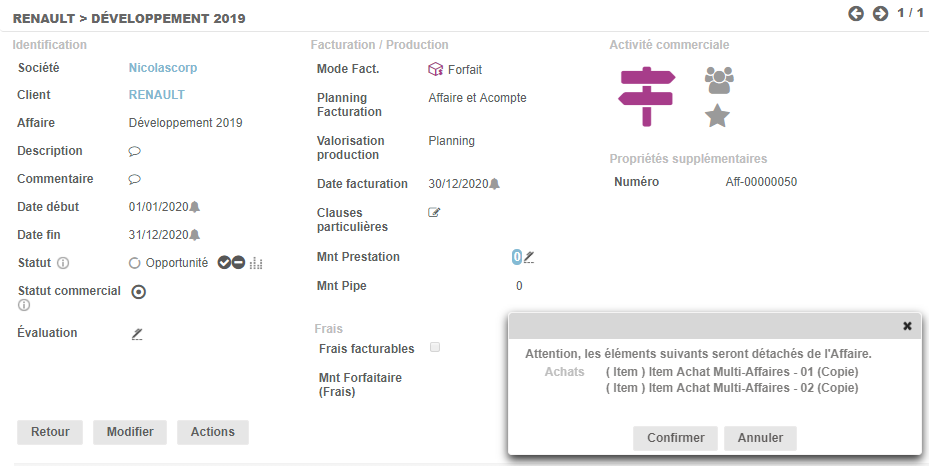The image size is (929, 466).
Task: Click the pencil beside Mnt Prestation
Action: pos(529,257)
